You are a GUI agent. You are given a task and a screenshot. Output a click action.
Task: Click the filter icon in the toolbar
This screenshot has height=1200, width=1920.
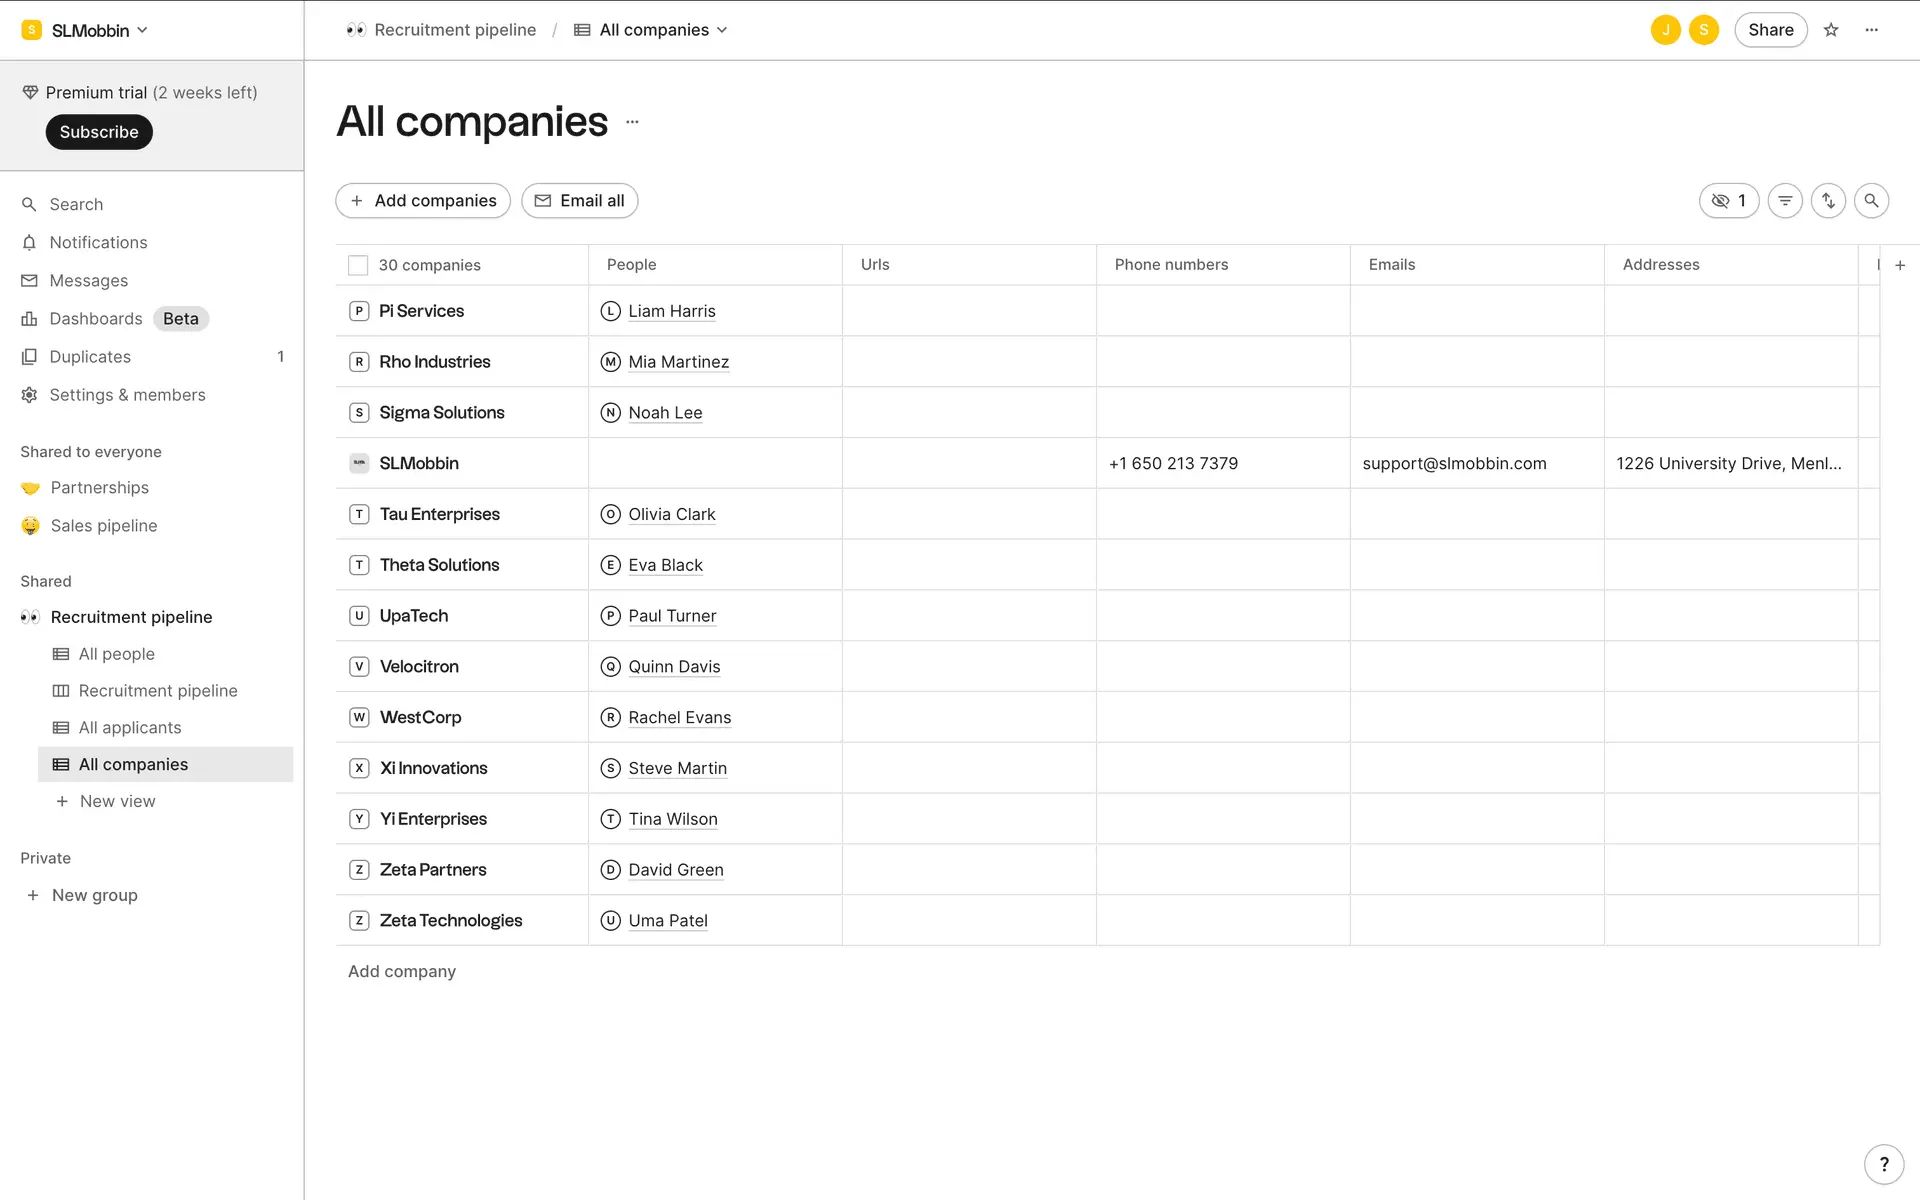(1785, 201)
